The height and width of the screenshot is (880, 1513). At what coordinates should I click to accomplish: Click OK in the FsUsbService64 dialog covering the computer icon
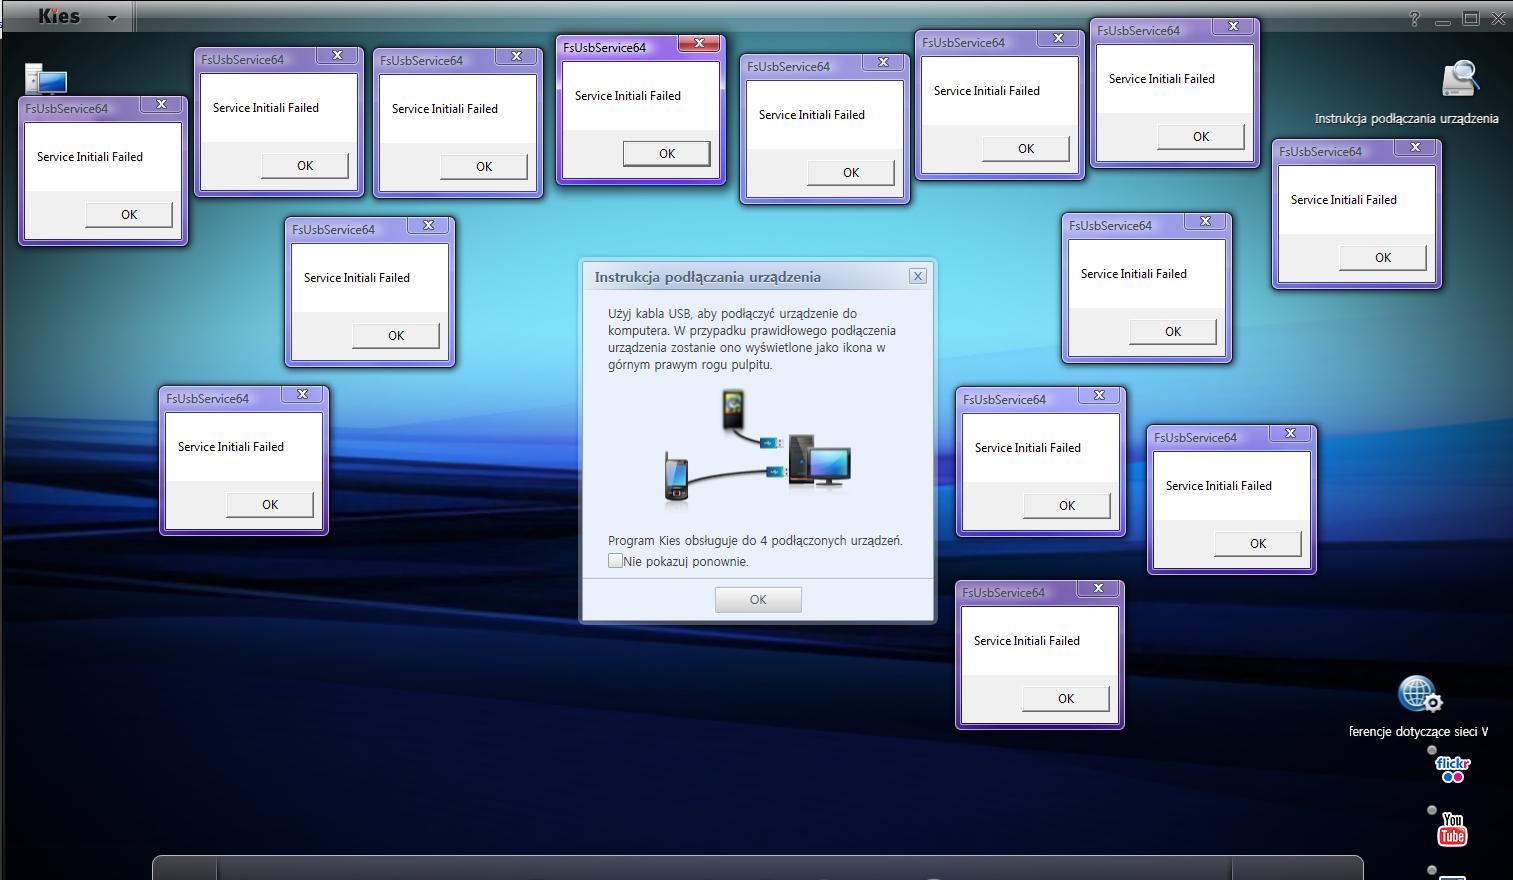pos(129,214)
